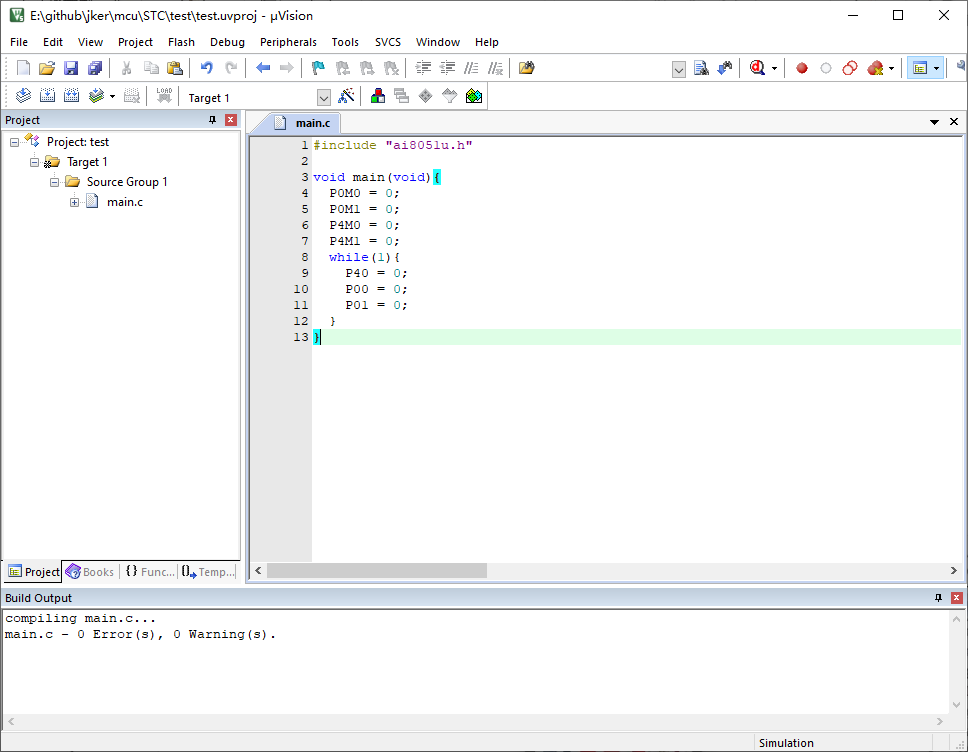Viewport: 968px width, 752px height.
Task: Collapse the Target 1 tree node
Action: coord(35,162)
